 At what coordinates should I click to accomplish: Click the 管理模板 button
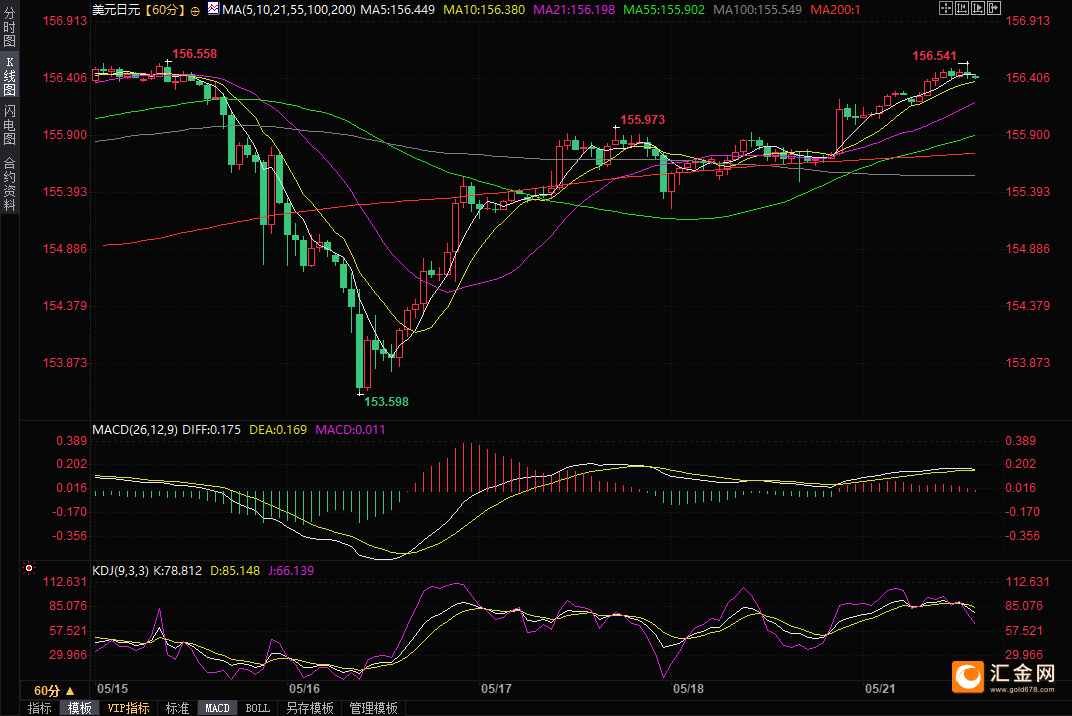[x=373, y=708]
